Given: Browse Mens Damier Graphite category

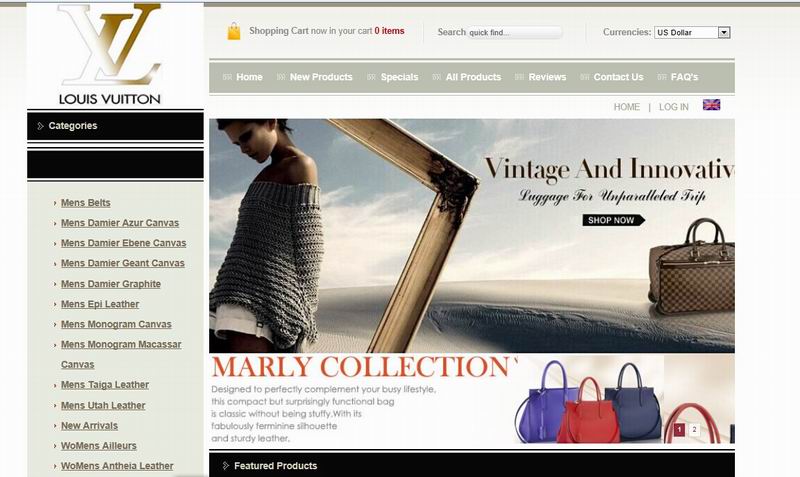Looking at the screenshot, I should [x=110, y=284].
